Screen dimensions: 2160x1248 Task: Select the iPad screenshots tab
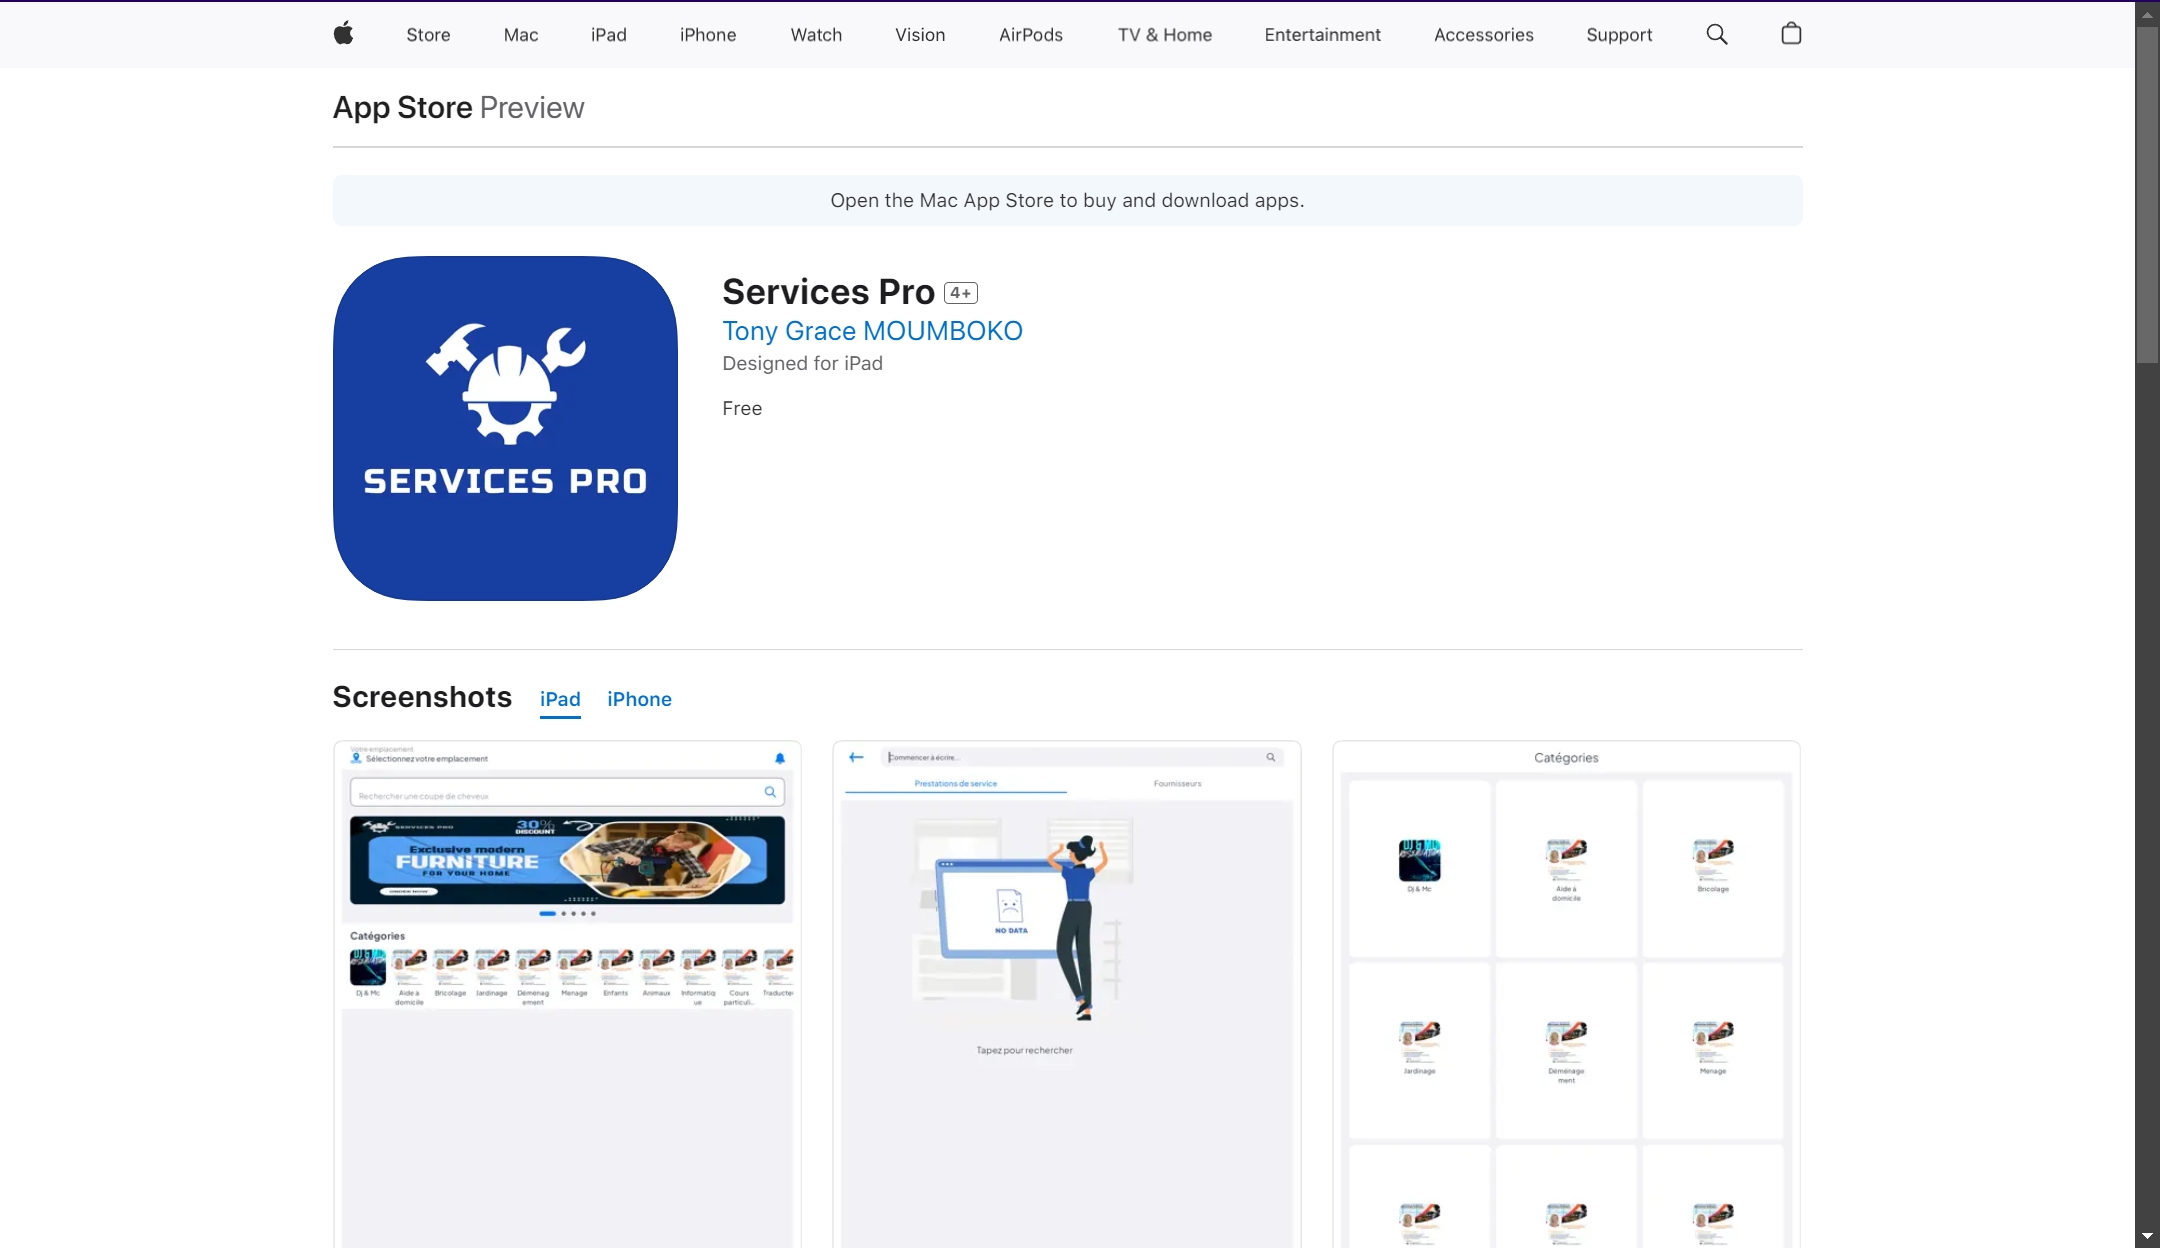pos(560,699)
